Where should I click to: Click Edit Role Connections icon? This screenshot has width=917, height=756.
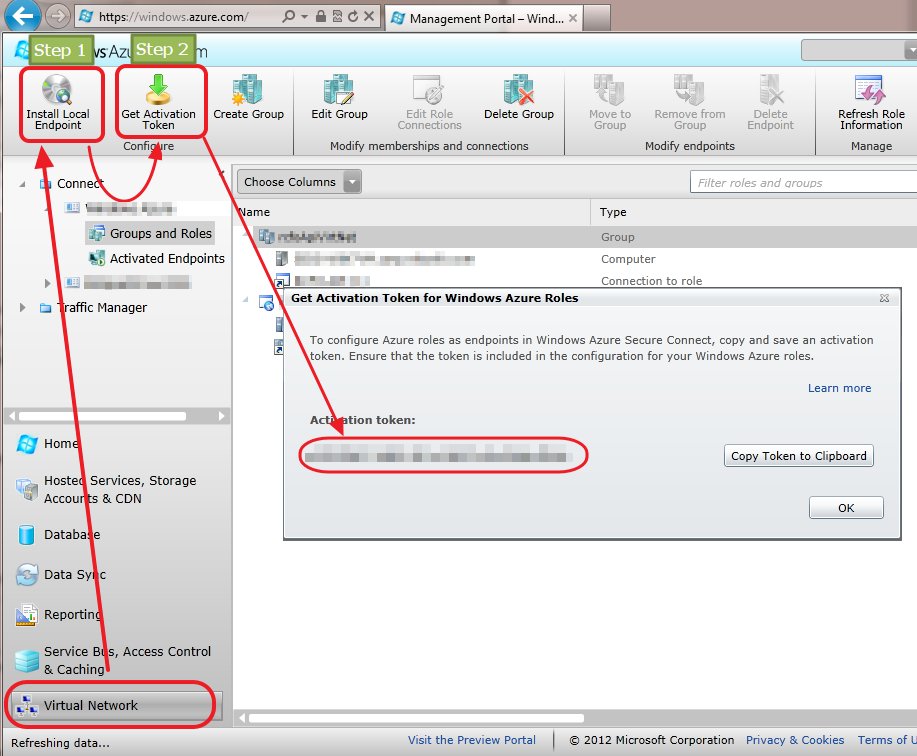pyautogui.click(x=429, y=89)
